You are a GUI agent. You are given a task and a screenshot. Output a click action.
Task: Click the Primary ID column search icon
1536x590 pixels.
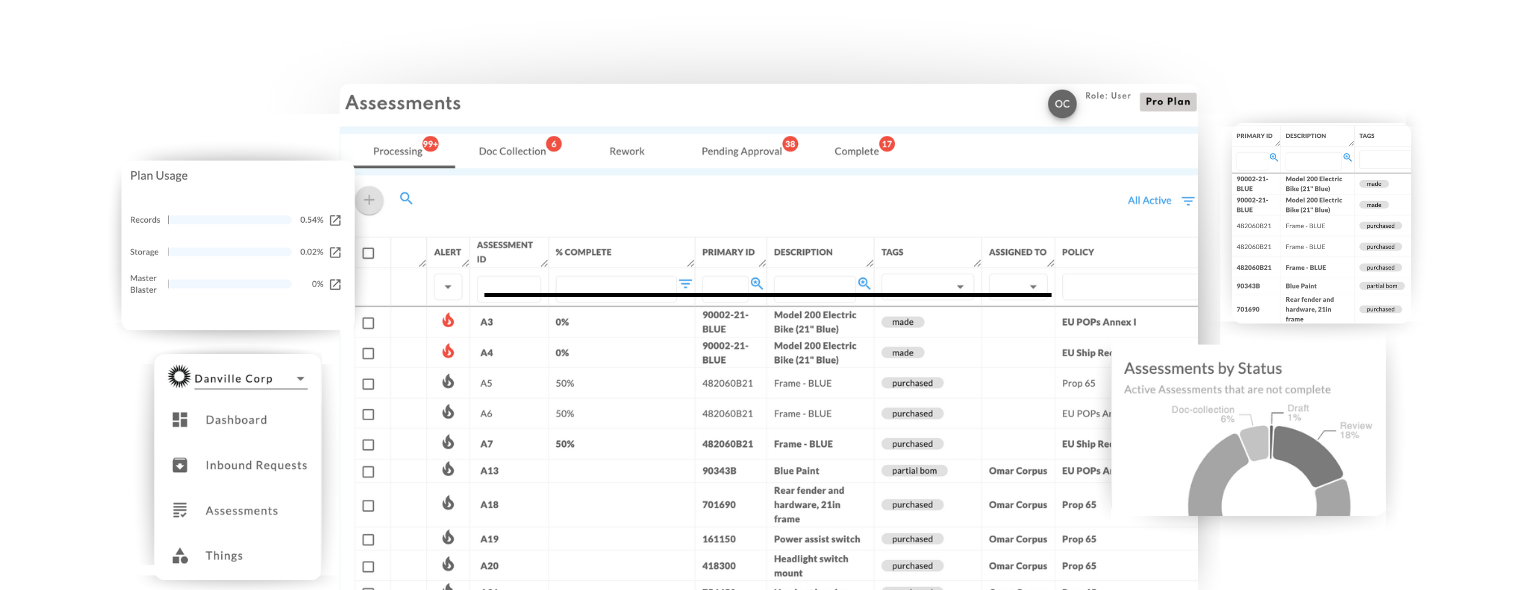tap(756, 284)
